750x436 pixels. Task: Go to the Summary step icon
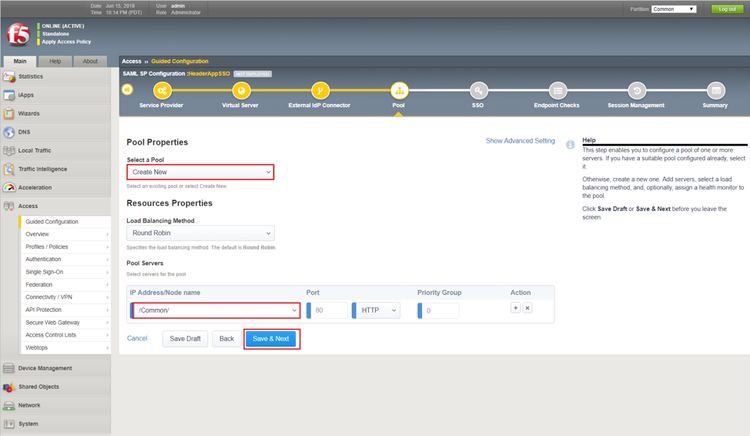715,91
